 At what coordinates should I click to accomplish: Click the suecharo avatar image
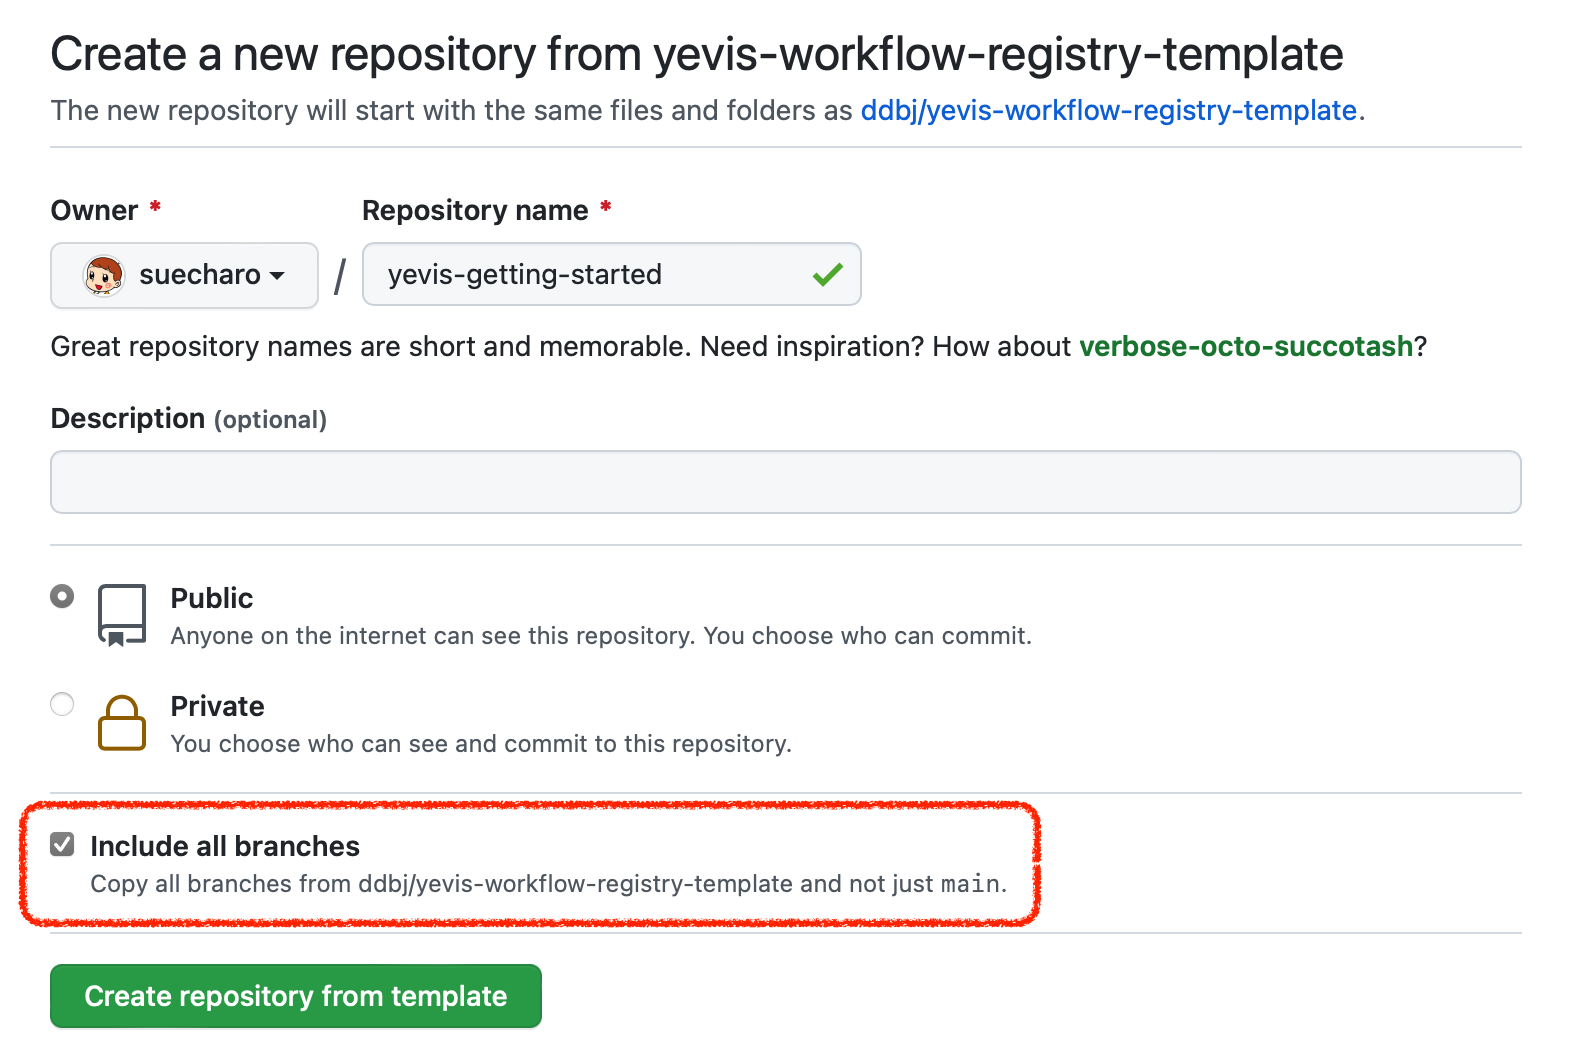tap(103, 275)
